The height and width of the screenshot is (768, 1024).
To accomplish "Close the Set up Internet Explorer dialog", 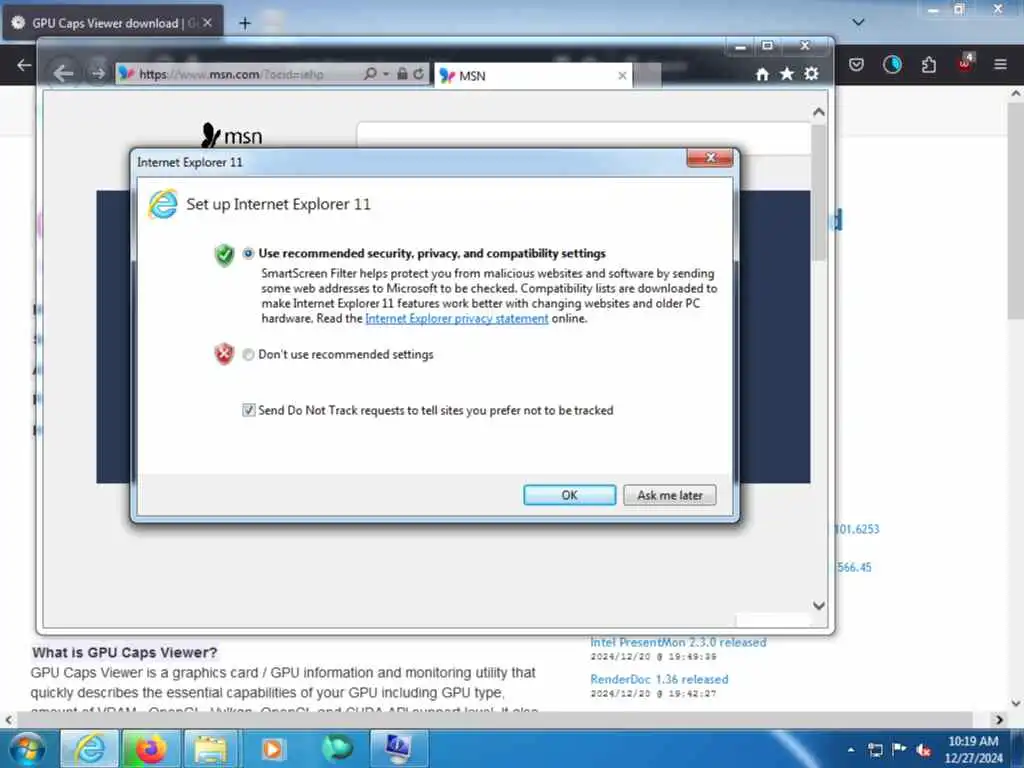I will pos(710,157).
